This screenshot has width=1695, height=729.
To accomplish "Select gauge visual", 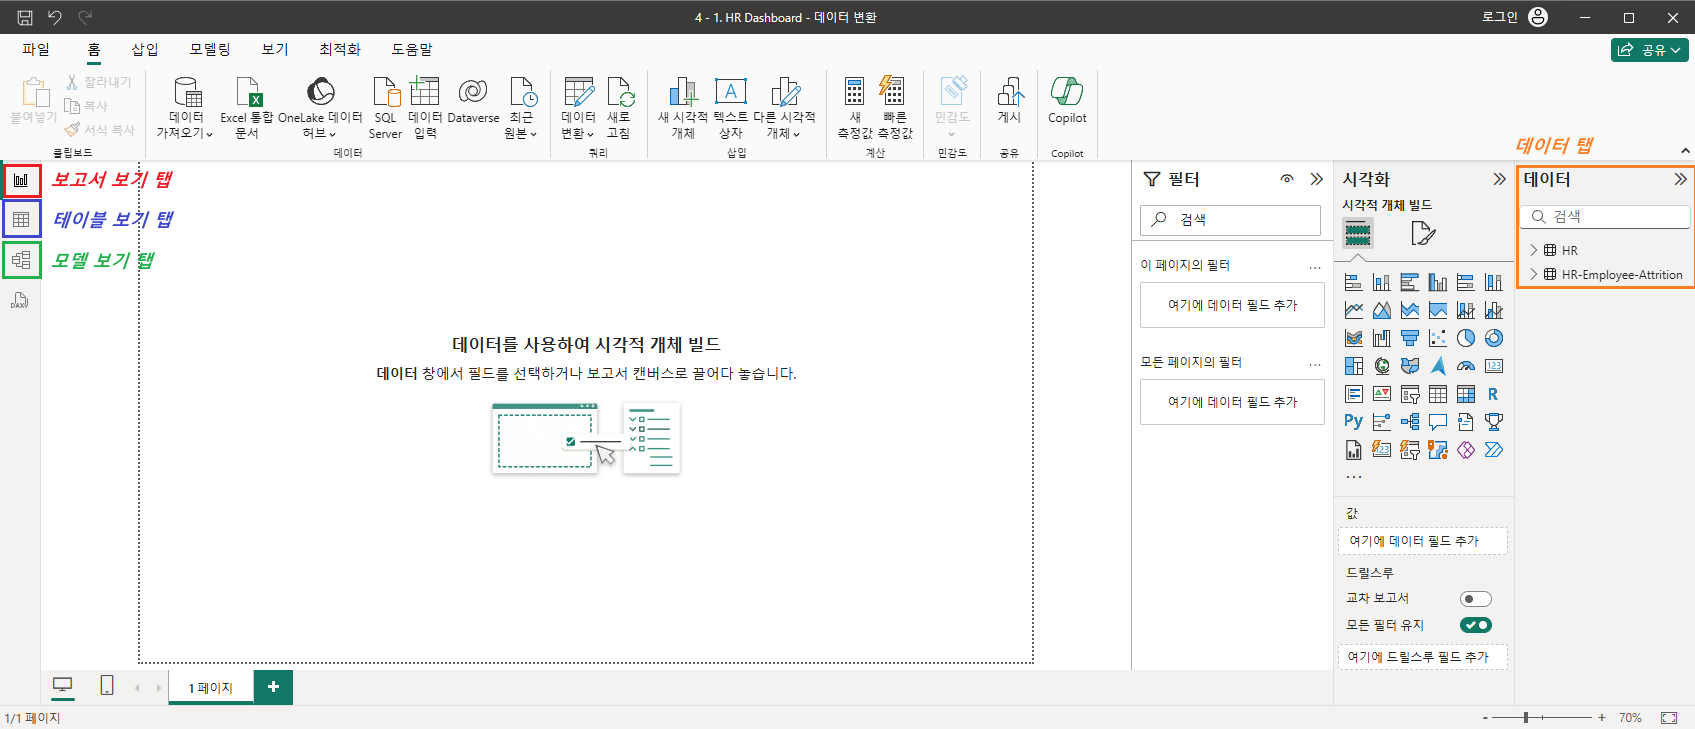I will pyautogui.click(x=1466, y=366).
